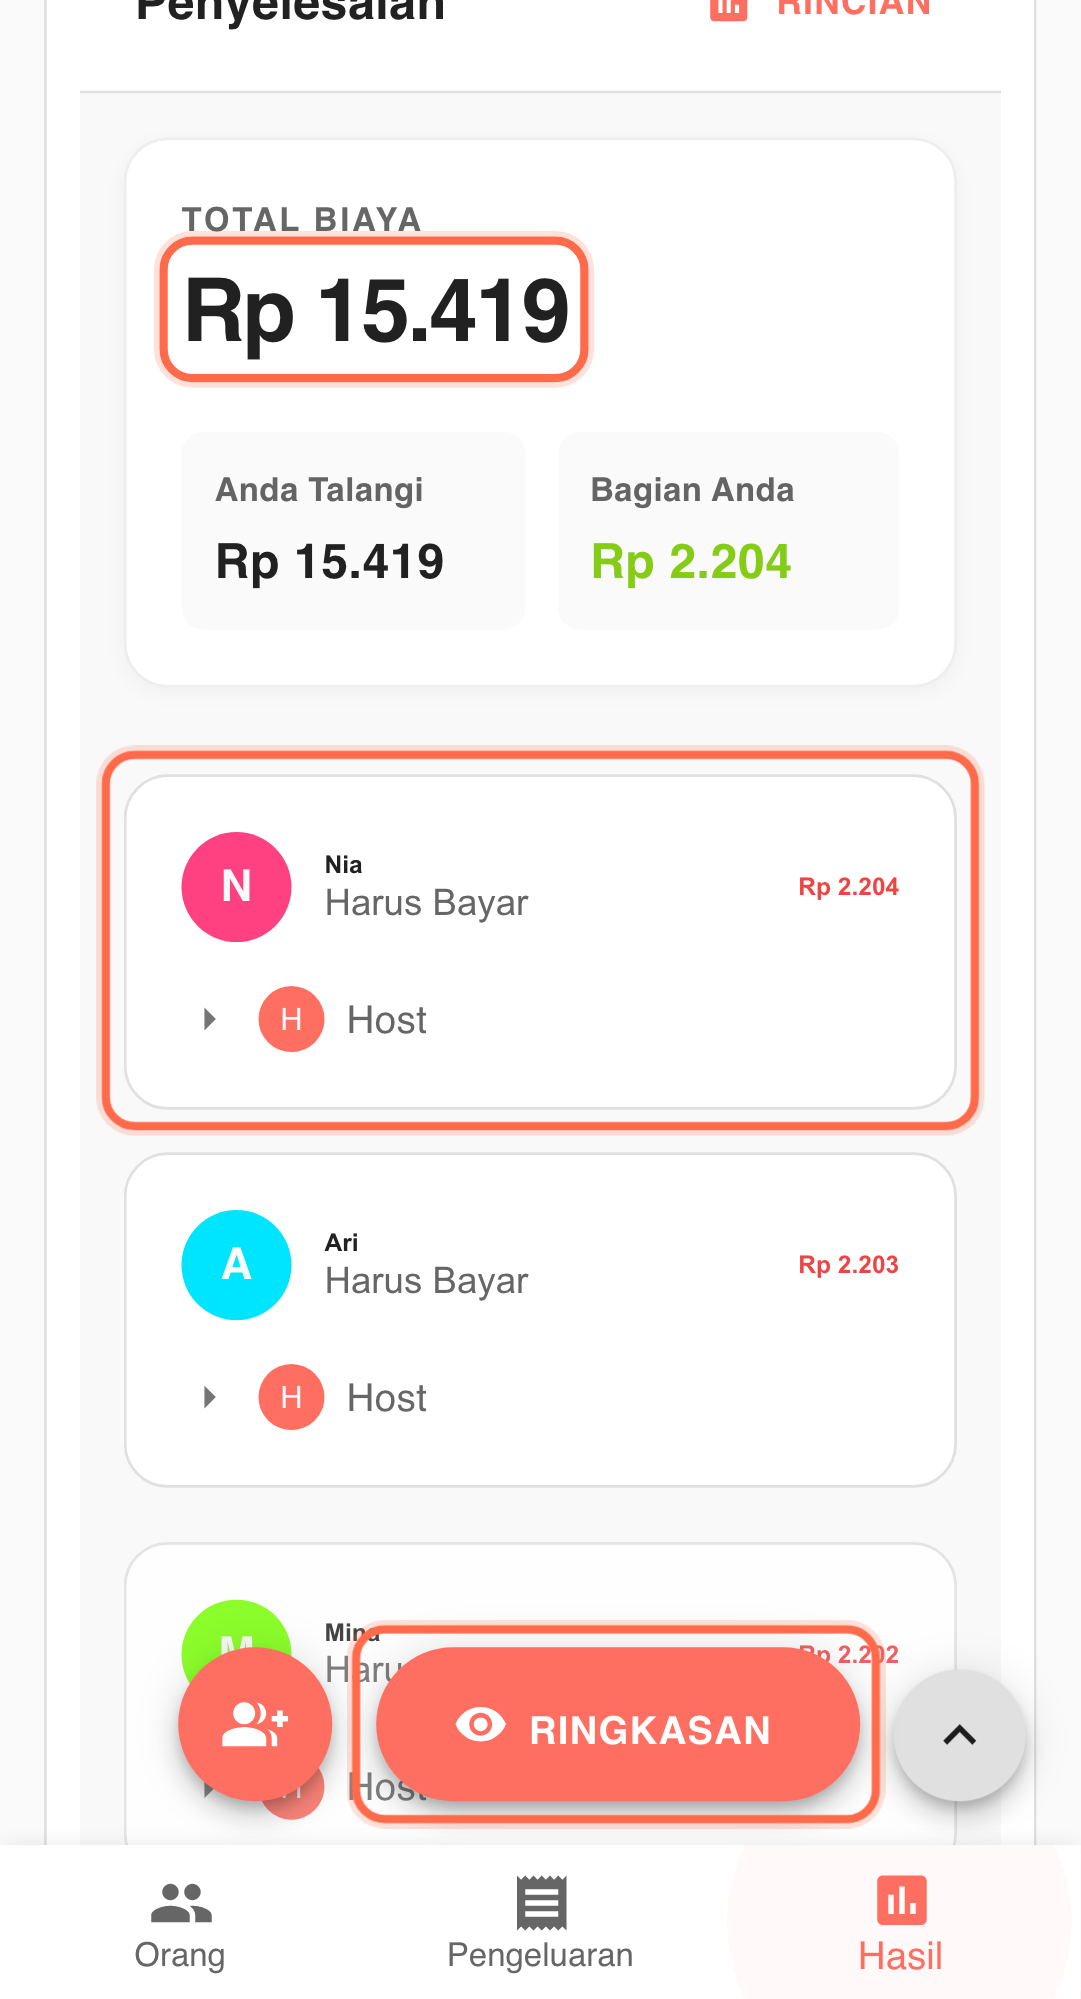This screenshot has width=1081, height=1999.
Task: Expand Host details under Ari
Action: click(209, 1397)
